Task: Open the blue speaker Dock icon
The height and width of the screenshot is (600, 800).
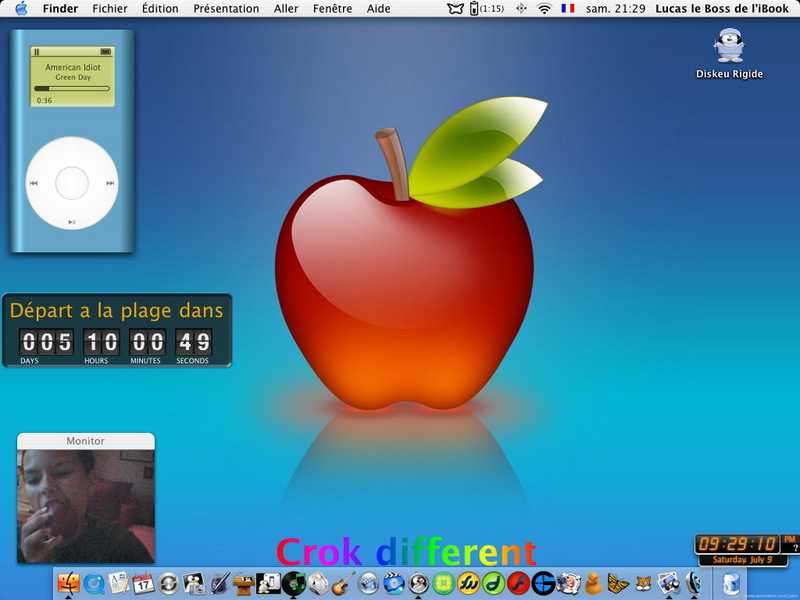Action: click(x=693, y=583)
